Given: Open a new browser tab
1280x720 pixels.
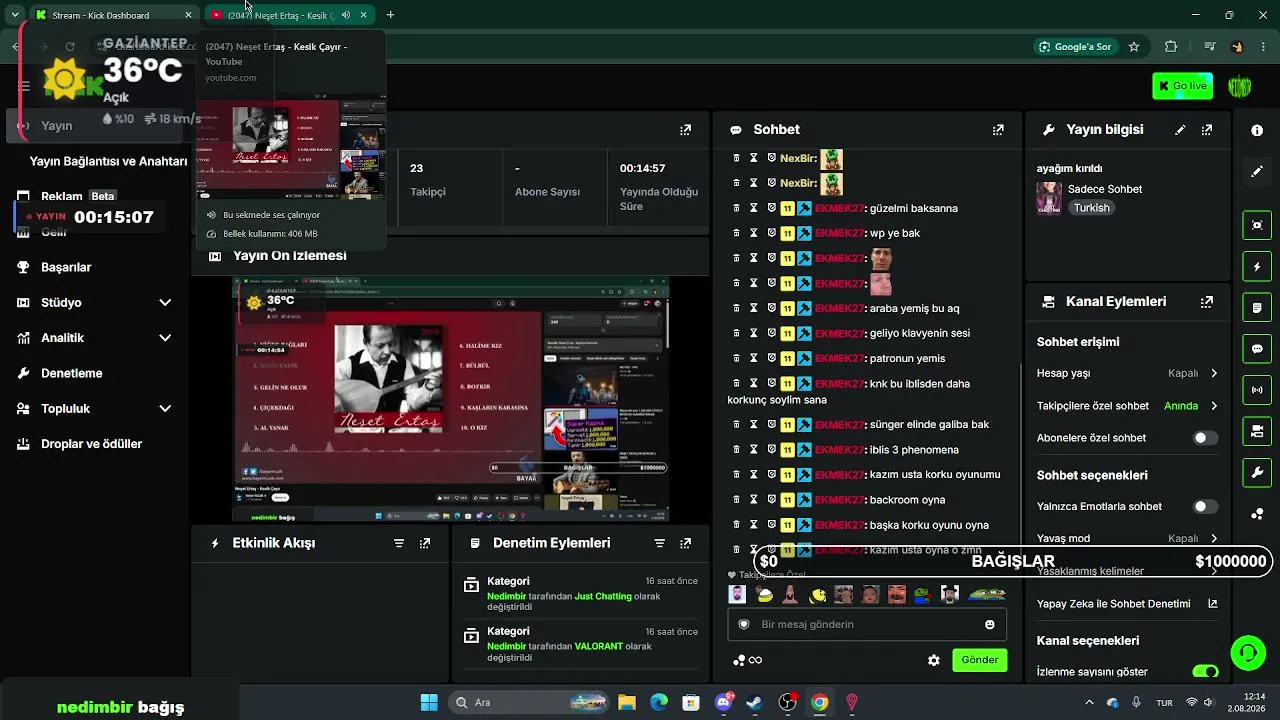Looking at the screenshot, I should pos(390,15).
